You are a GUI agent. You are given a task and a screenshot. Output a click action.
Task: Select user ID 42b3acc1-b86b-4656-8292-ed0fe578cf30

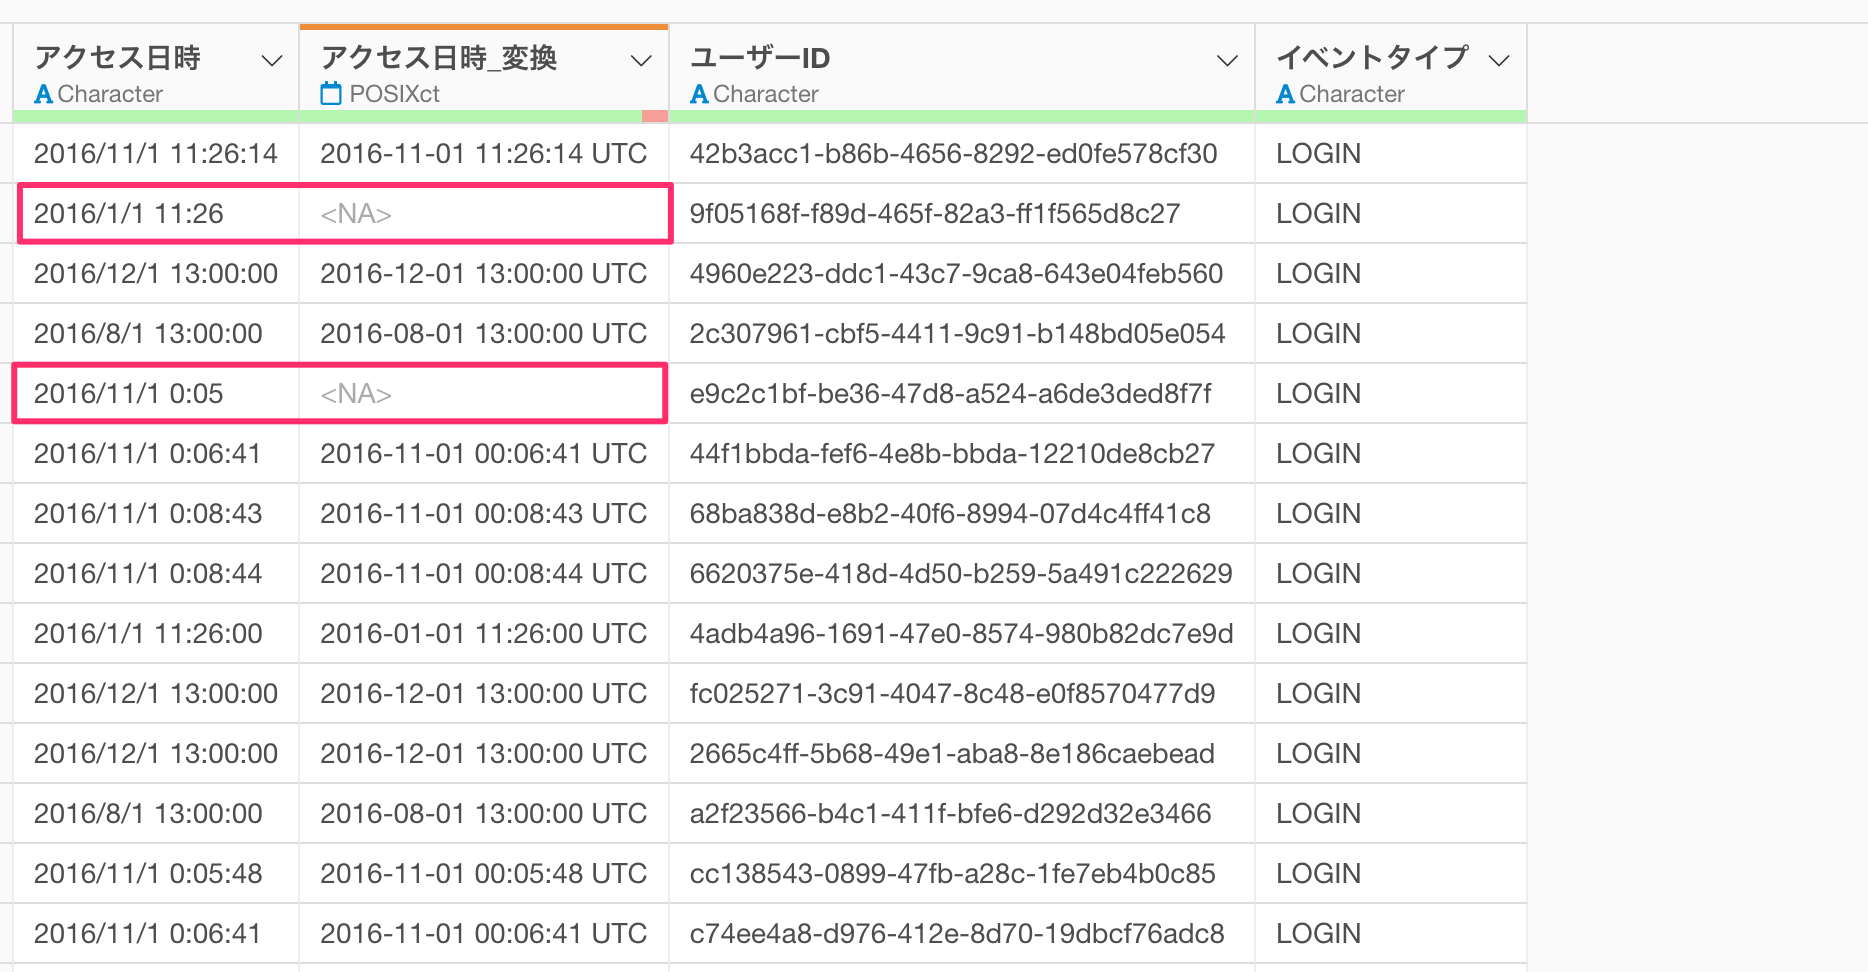(962, 153)
